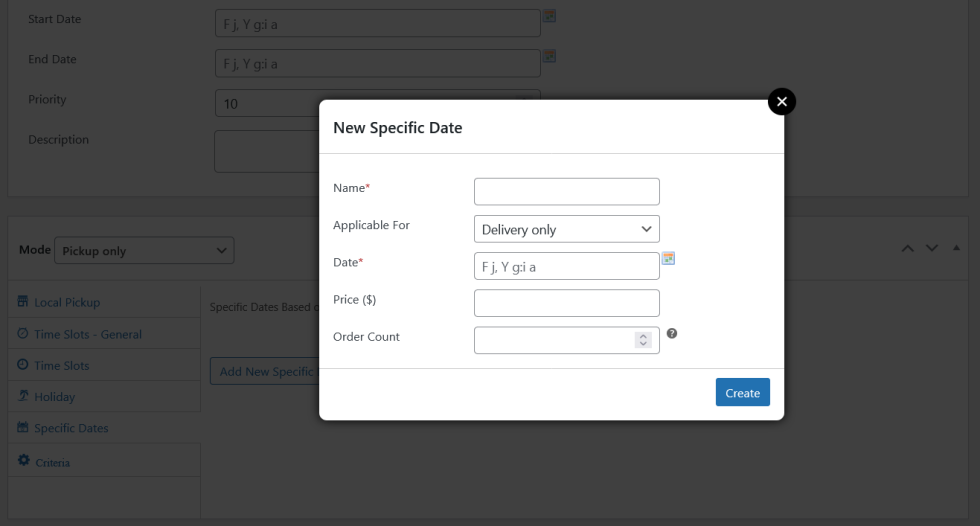Move panel down with the down arrow
The height and width of the screenshot is (526, 980).
[x=933, y=248]
